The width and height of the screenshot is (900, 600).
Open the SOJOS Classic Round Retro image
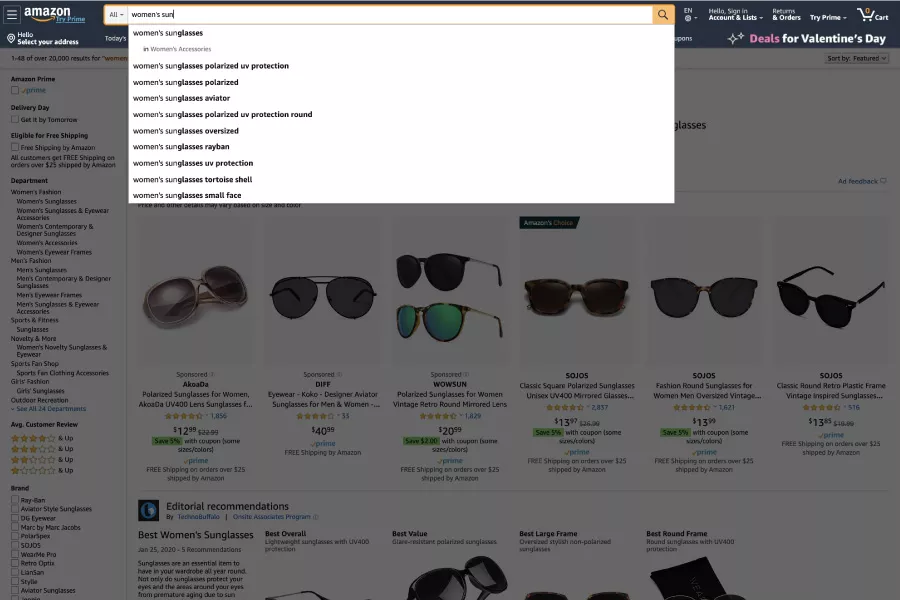pyautogui.click(x=831, y=297)
